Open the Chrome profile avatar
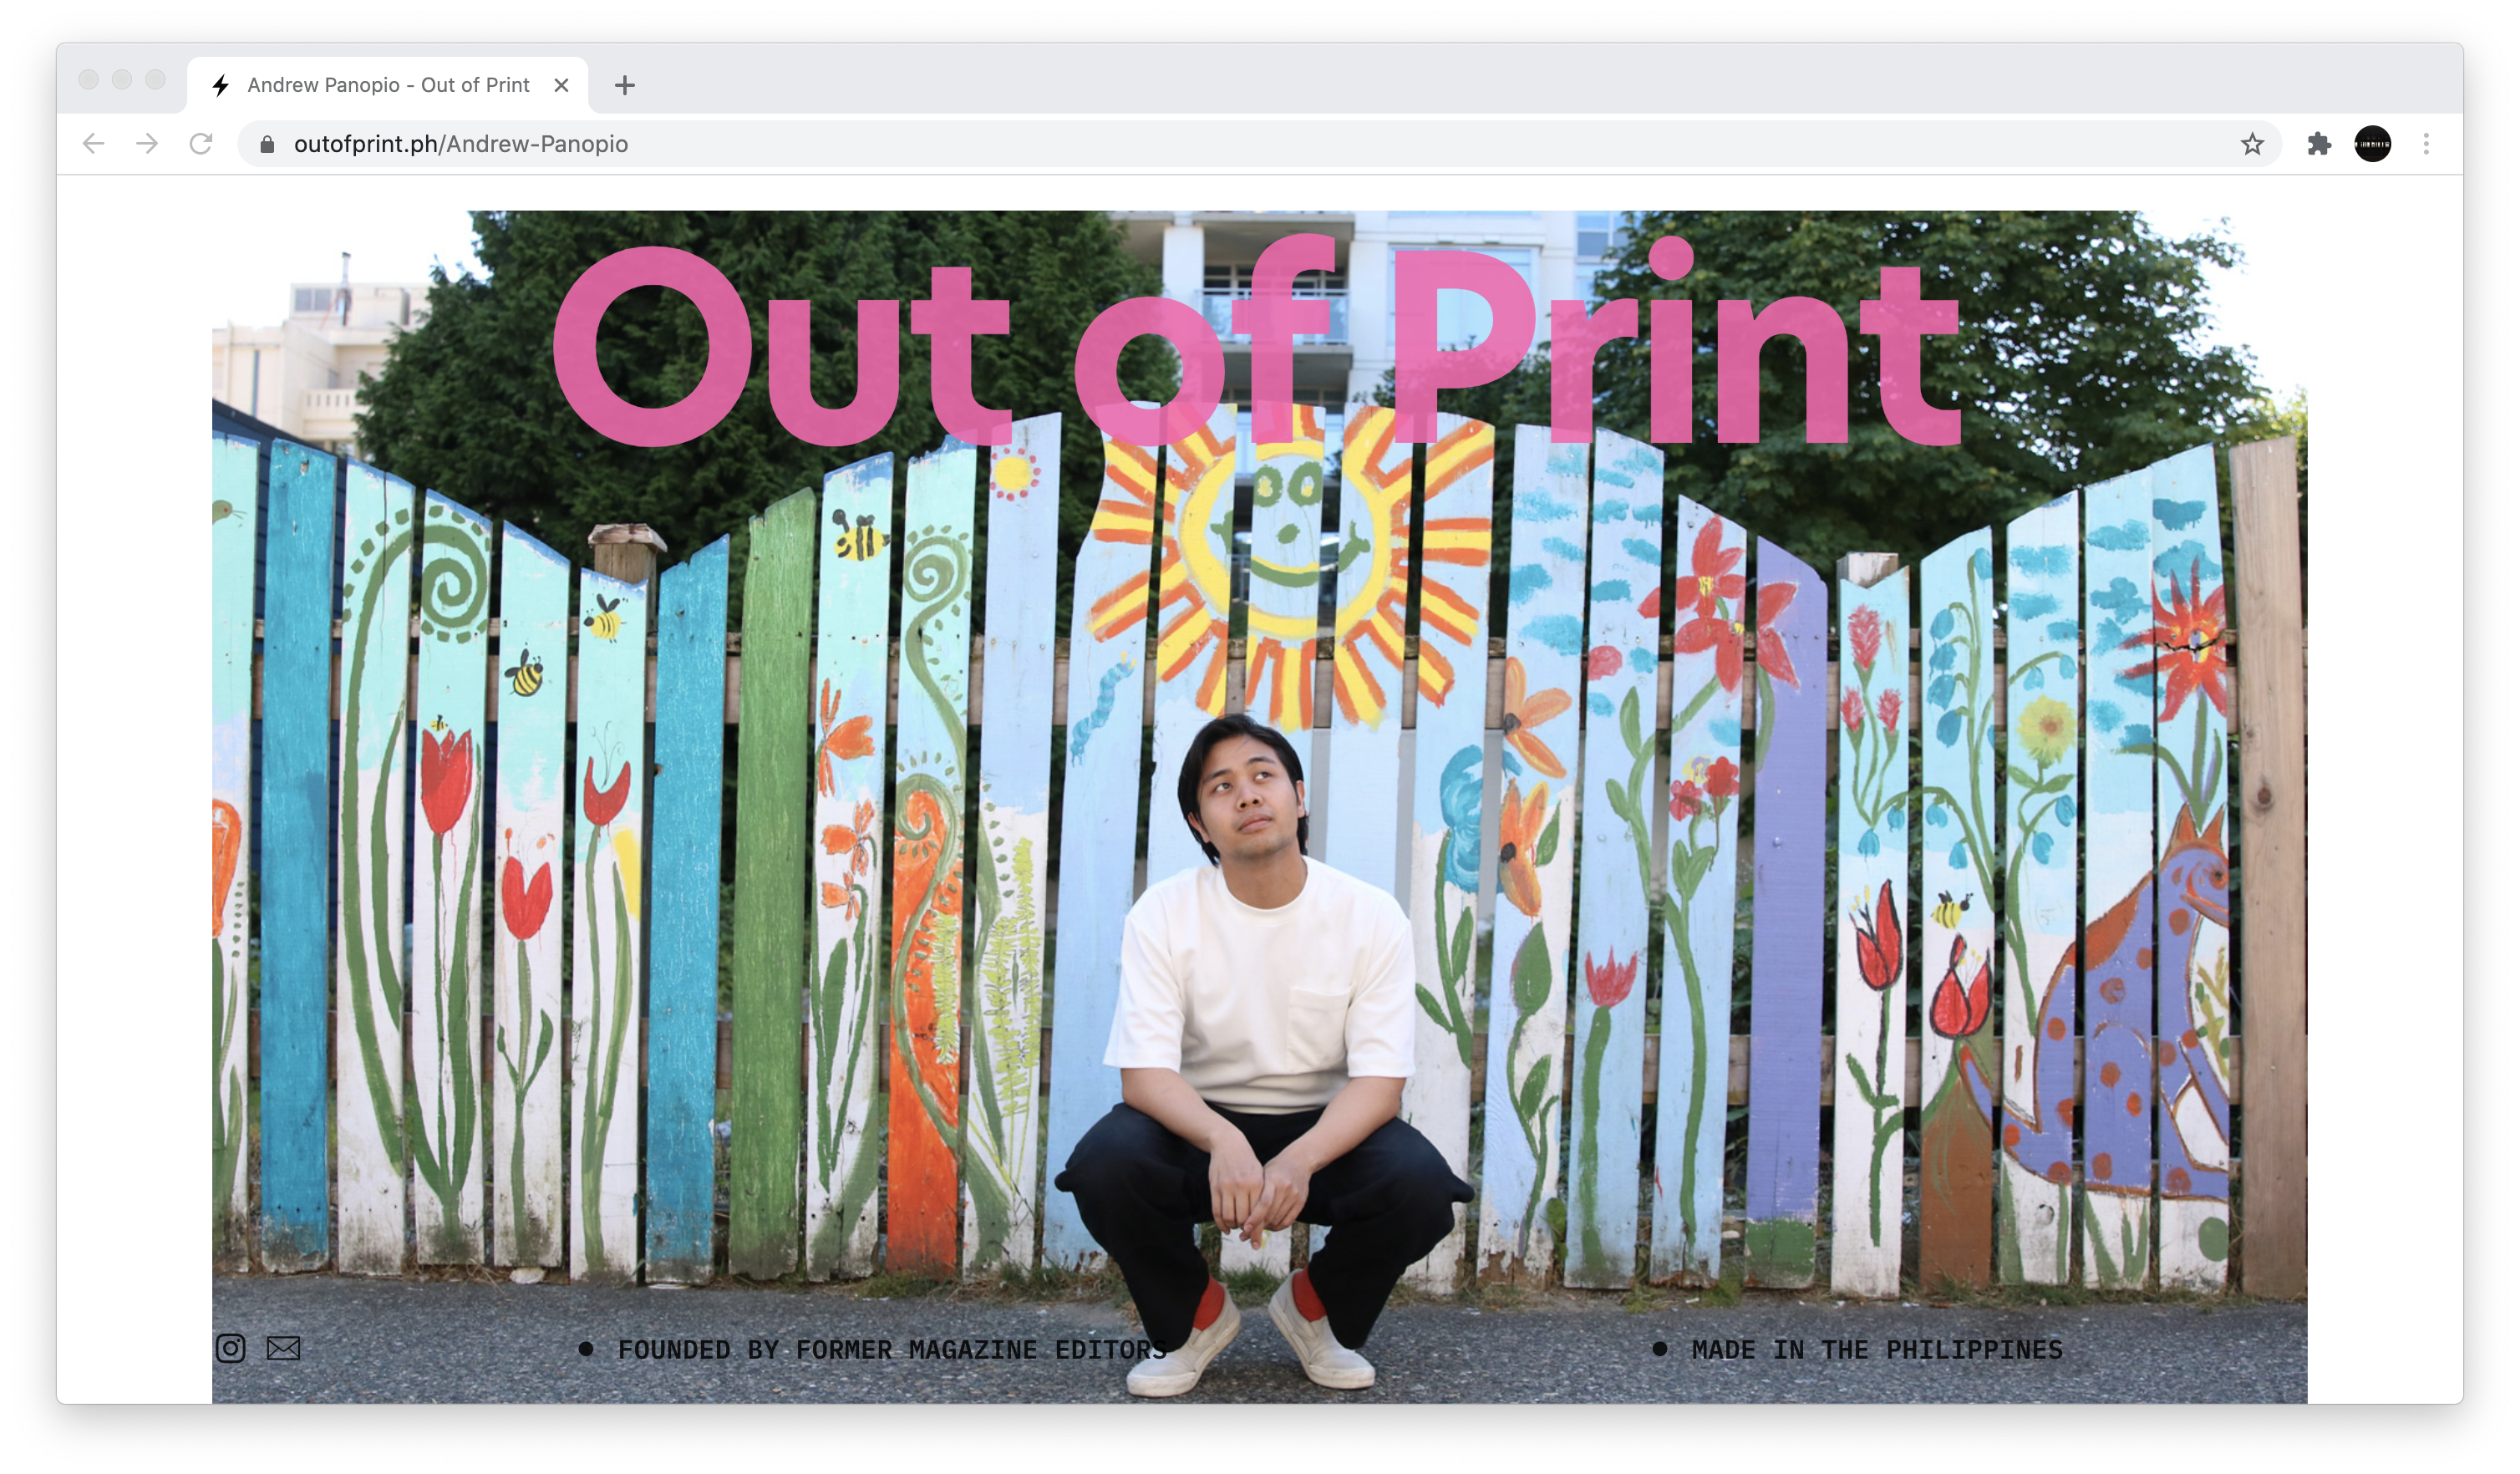 click(x=2372, y=144)
